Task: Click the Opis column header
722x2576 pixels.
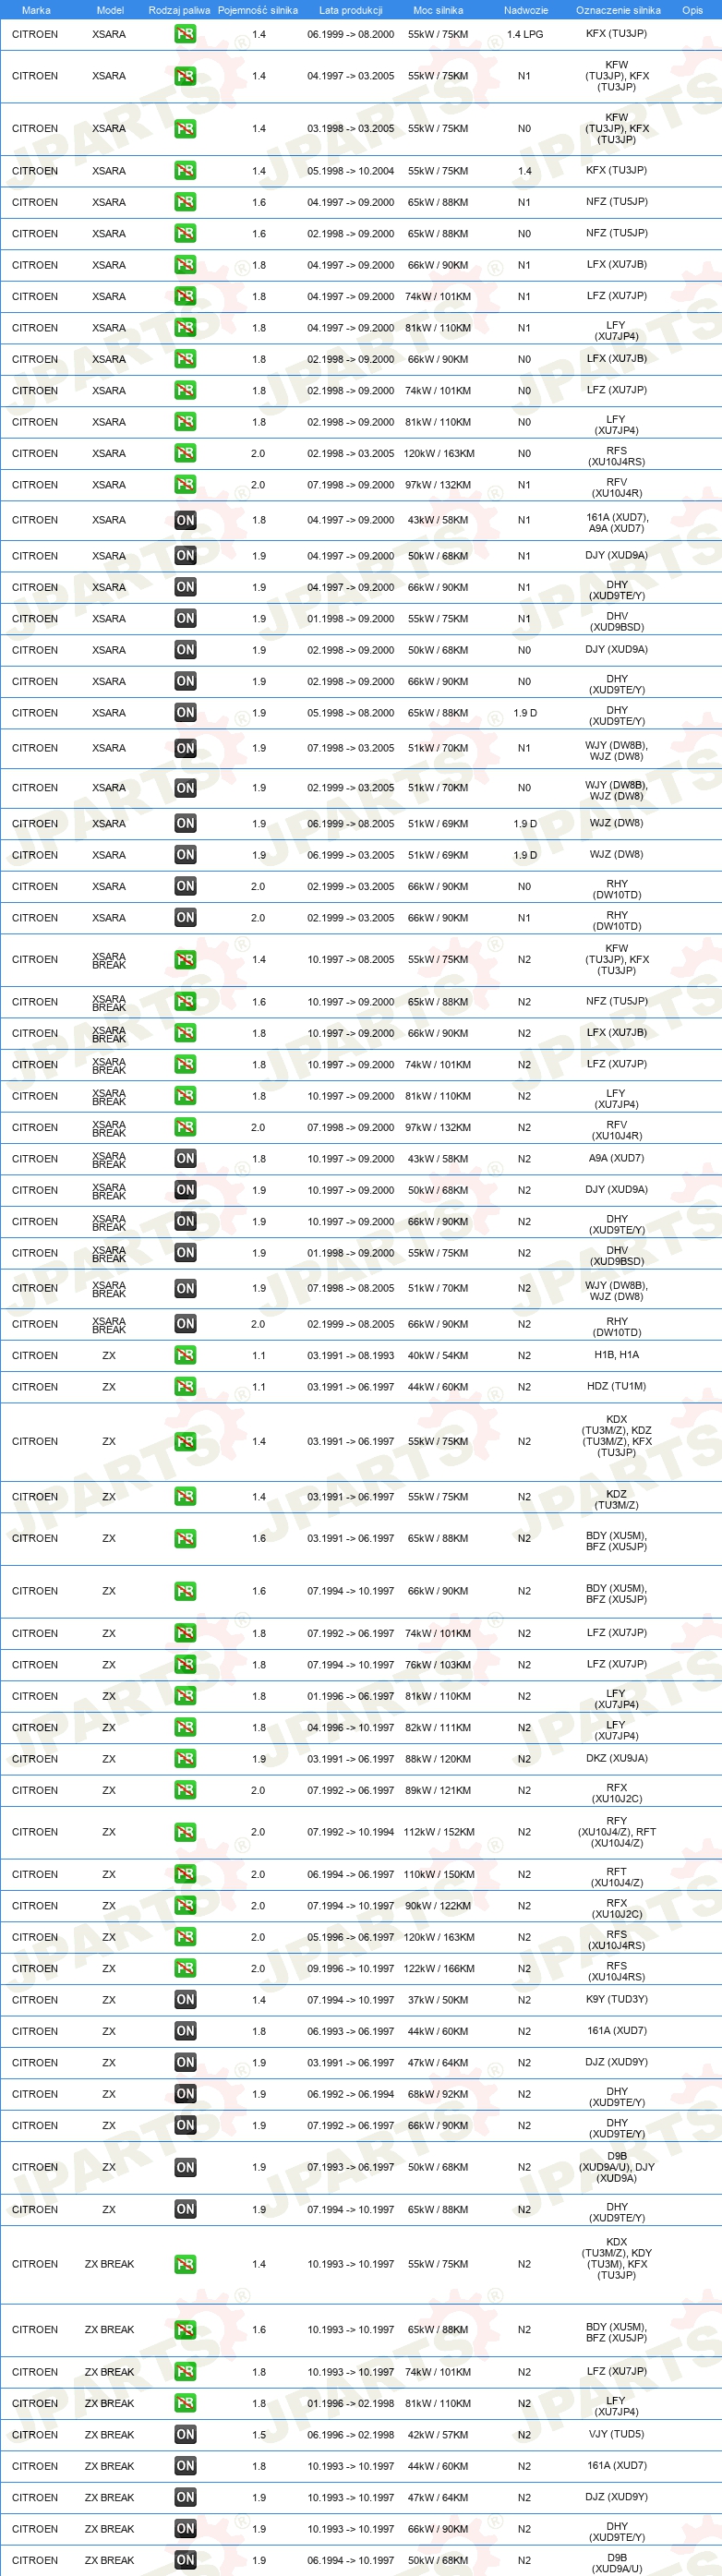Action: pyautogui.click(x=693, y=10)
